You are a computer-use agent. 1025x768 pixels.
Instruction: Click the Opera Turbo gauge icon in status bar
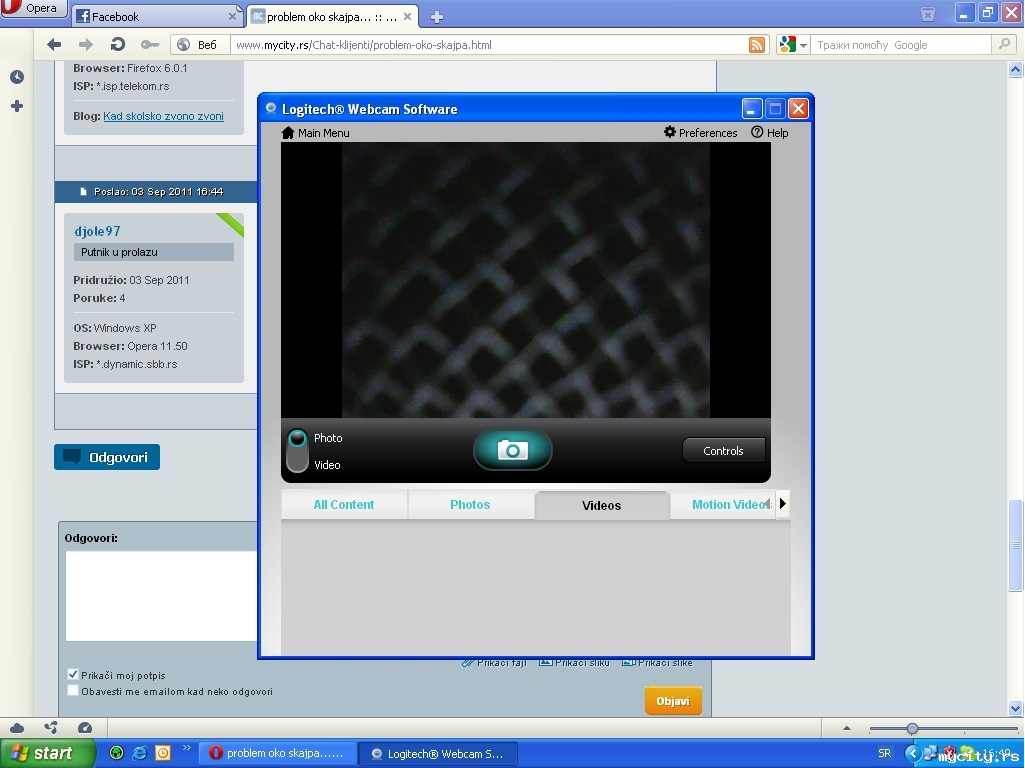pyautogui.click(x=85, y=727)
